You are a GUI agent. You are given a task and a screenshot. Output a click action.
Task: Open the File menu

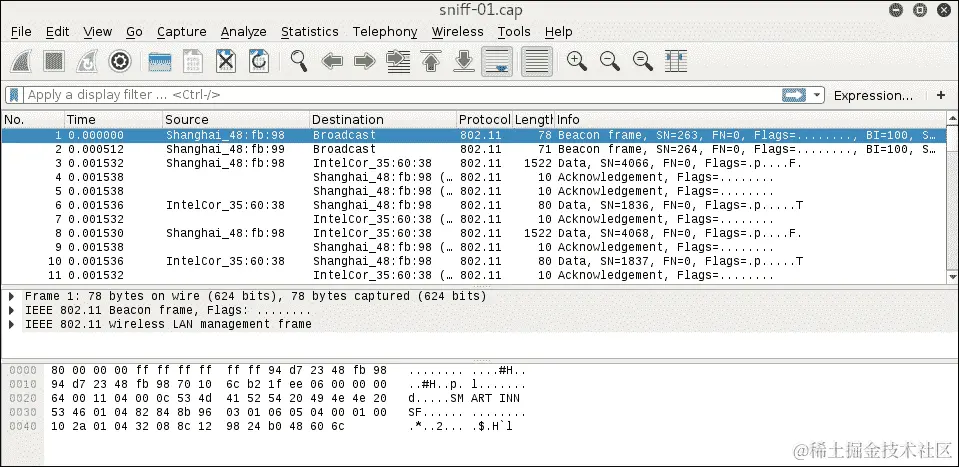coord(21,32)
